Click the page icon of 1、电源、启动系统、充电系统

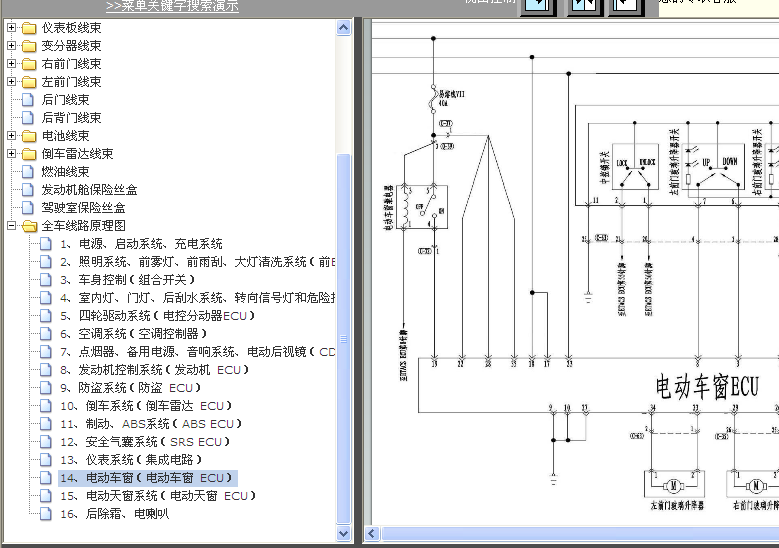(x=46, y=244)
